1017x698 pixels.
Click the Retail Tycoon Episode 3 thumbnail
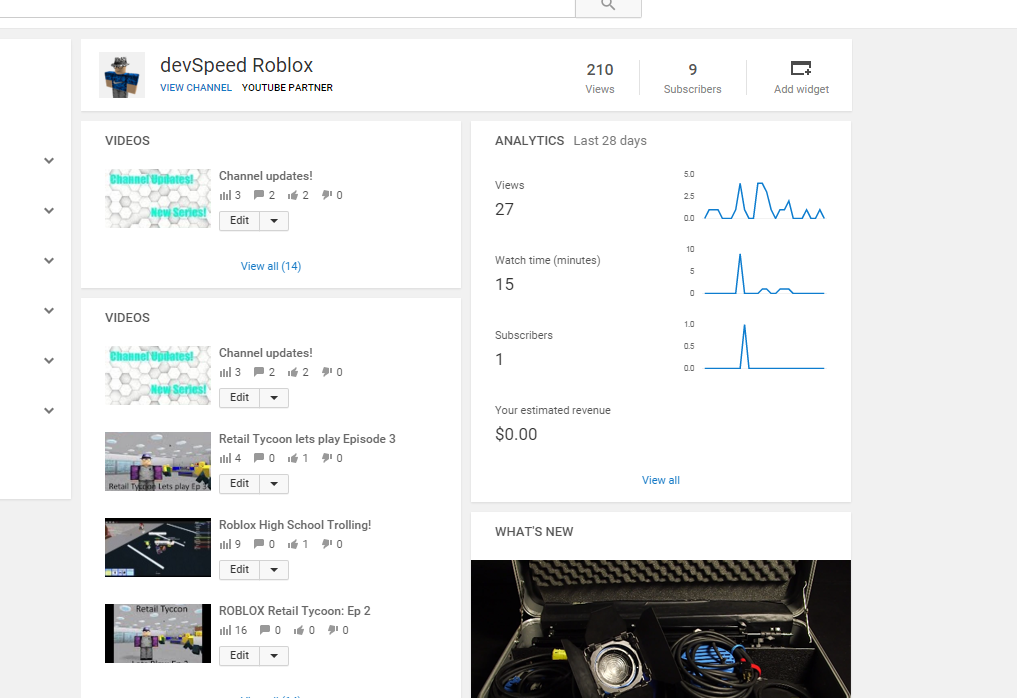click(158, 461)
